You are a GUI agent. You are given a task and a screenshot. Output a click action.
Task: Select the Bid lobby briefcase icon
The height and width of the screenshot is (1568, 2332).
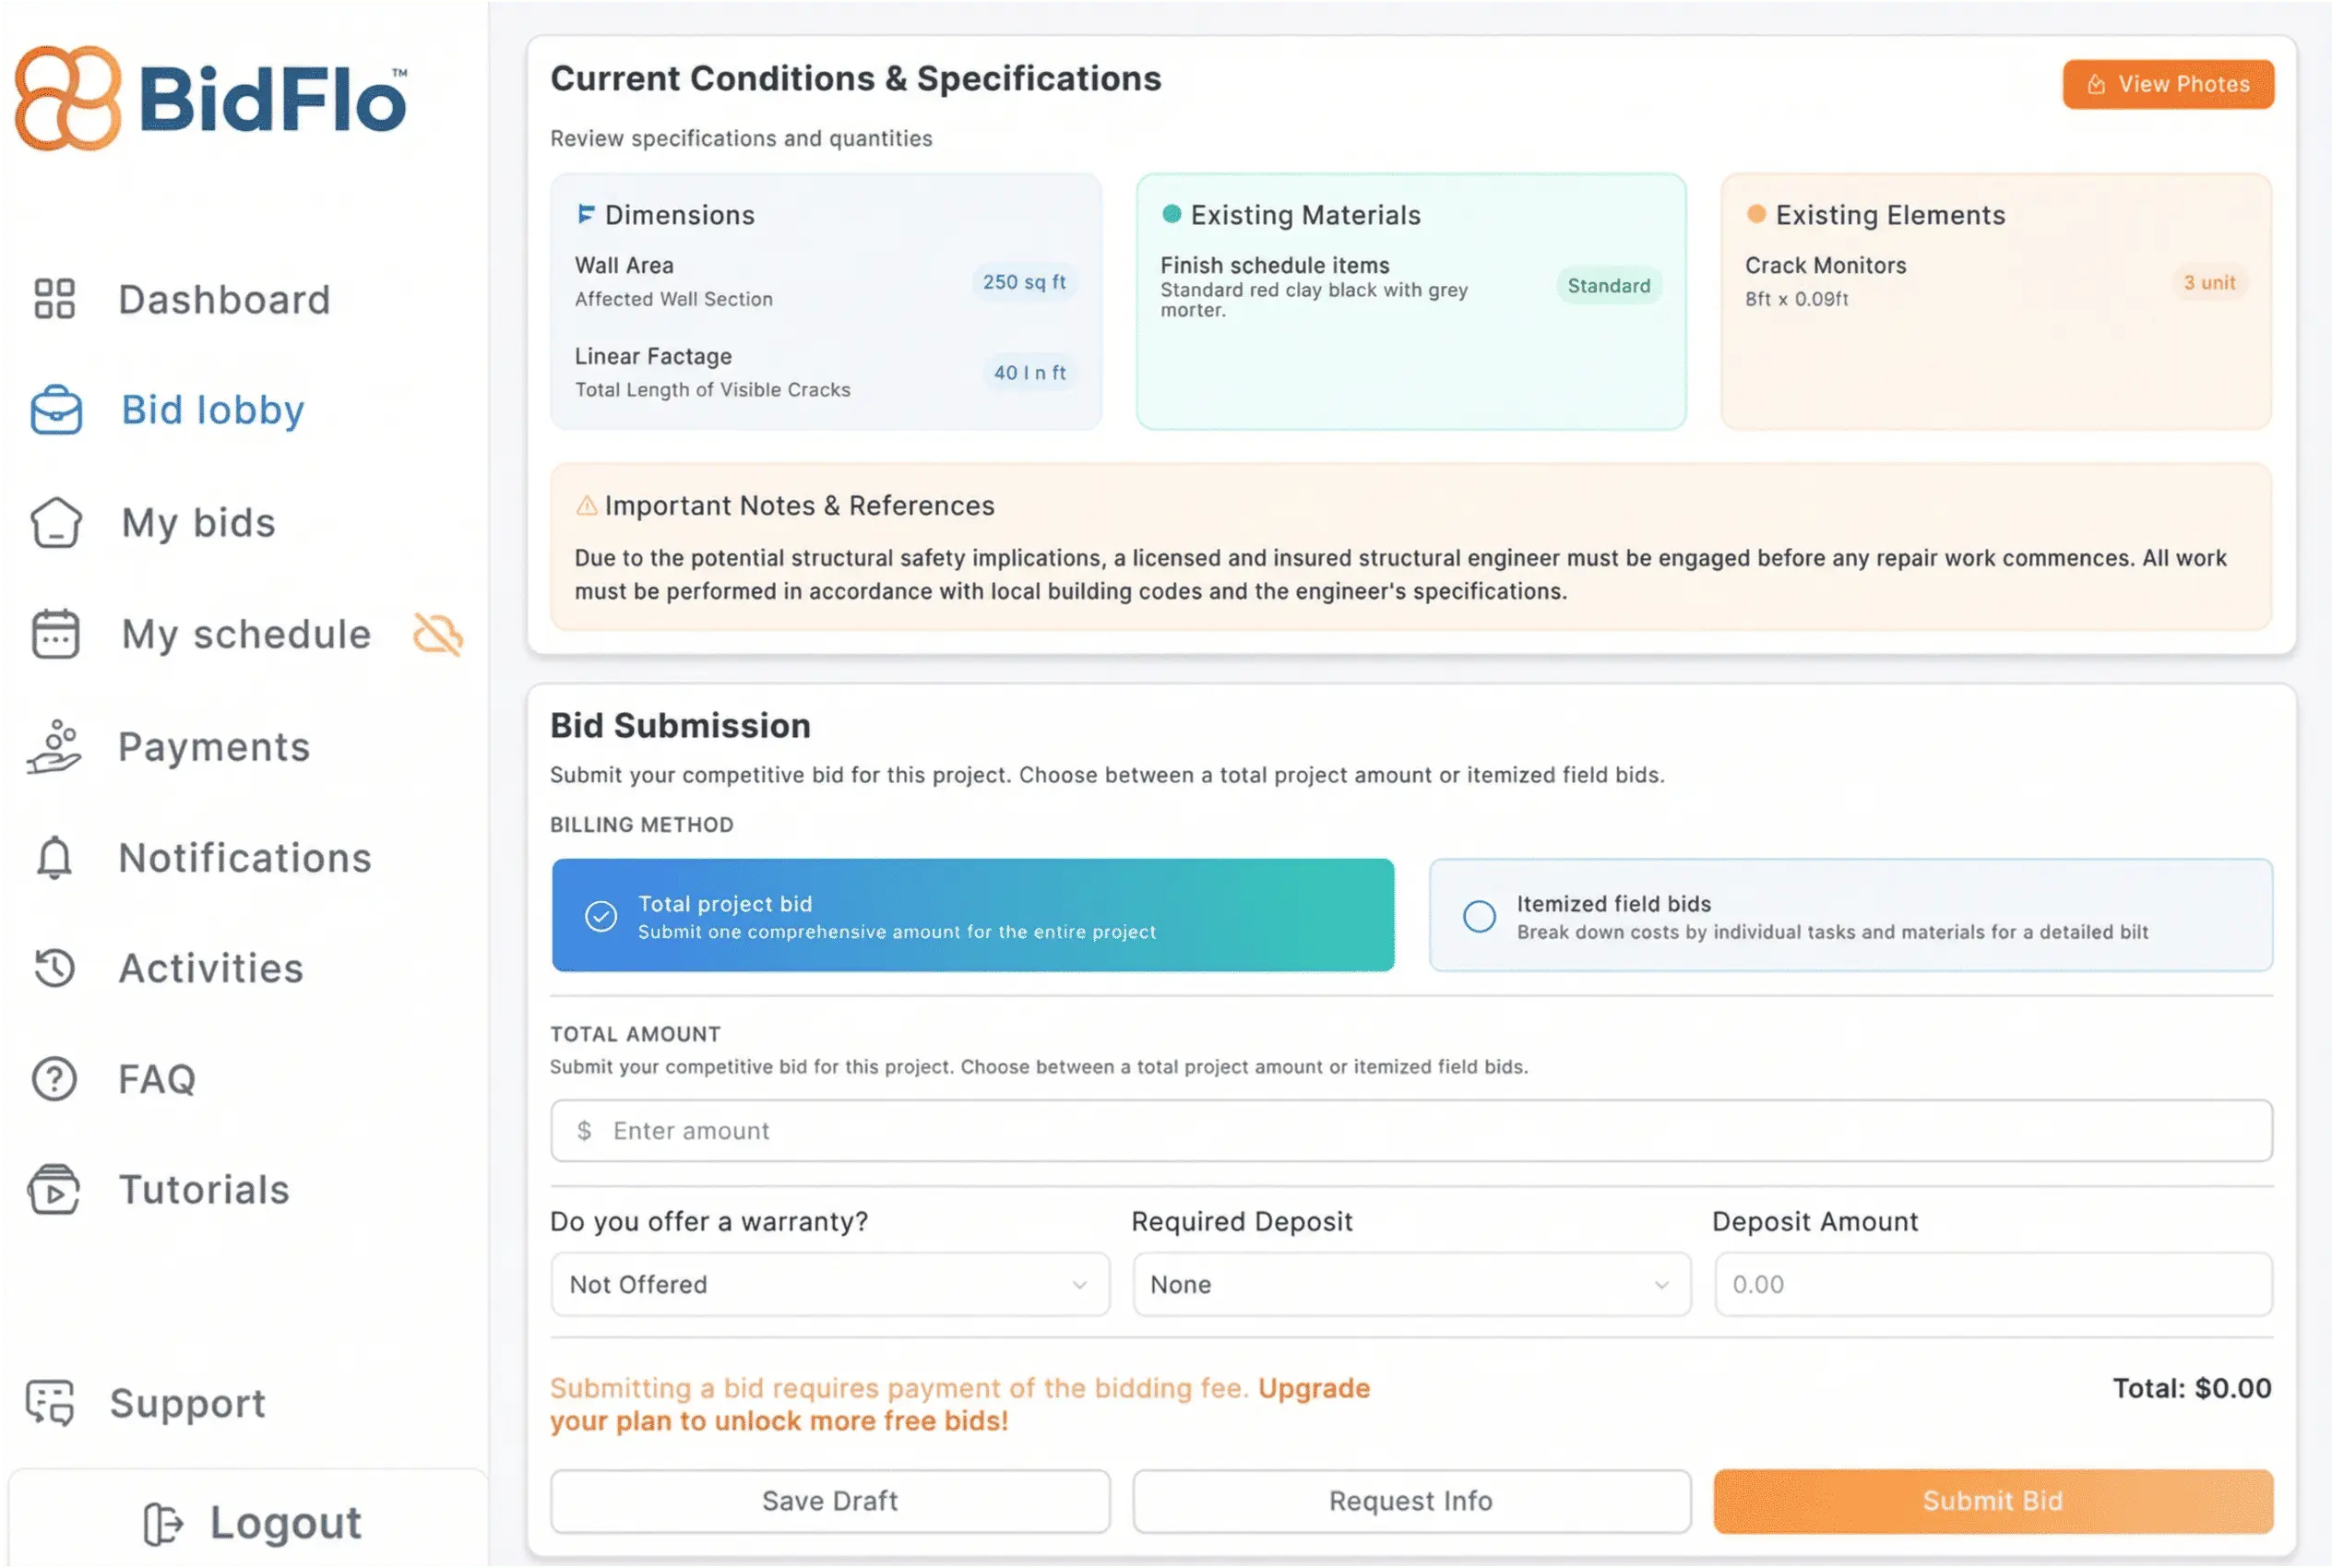pos(56,410)
